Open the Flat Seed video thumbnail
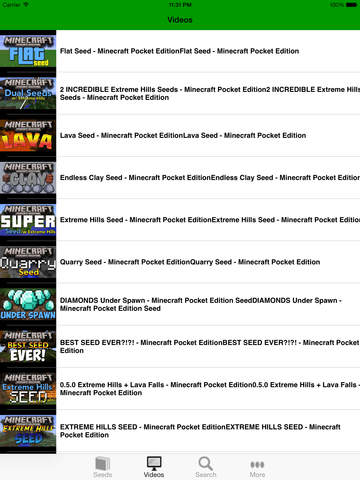This screenshot has height=480, width=360. tap(28, 51)
